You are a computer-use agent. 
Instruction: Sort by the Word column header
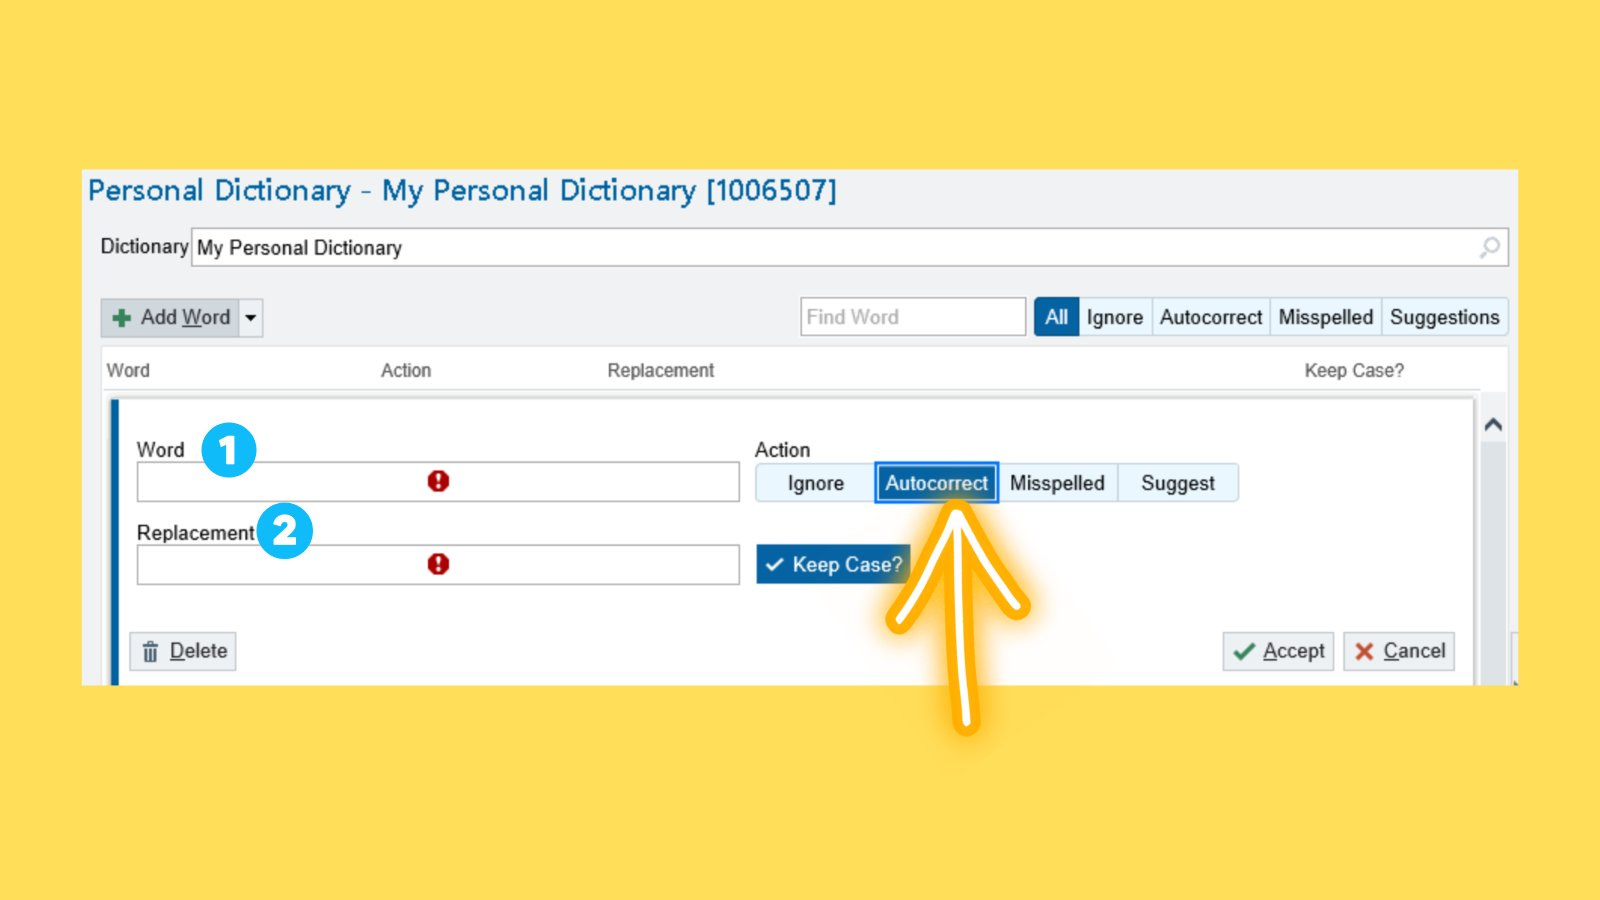click(x=128, y=370)
